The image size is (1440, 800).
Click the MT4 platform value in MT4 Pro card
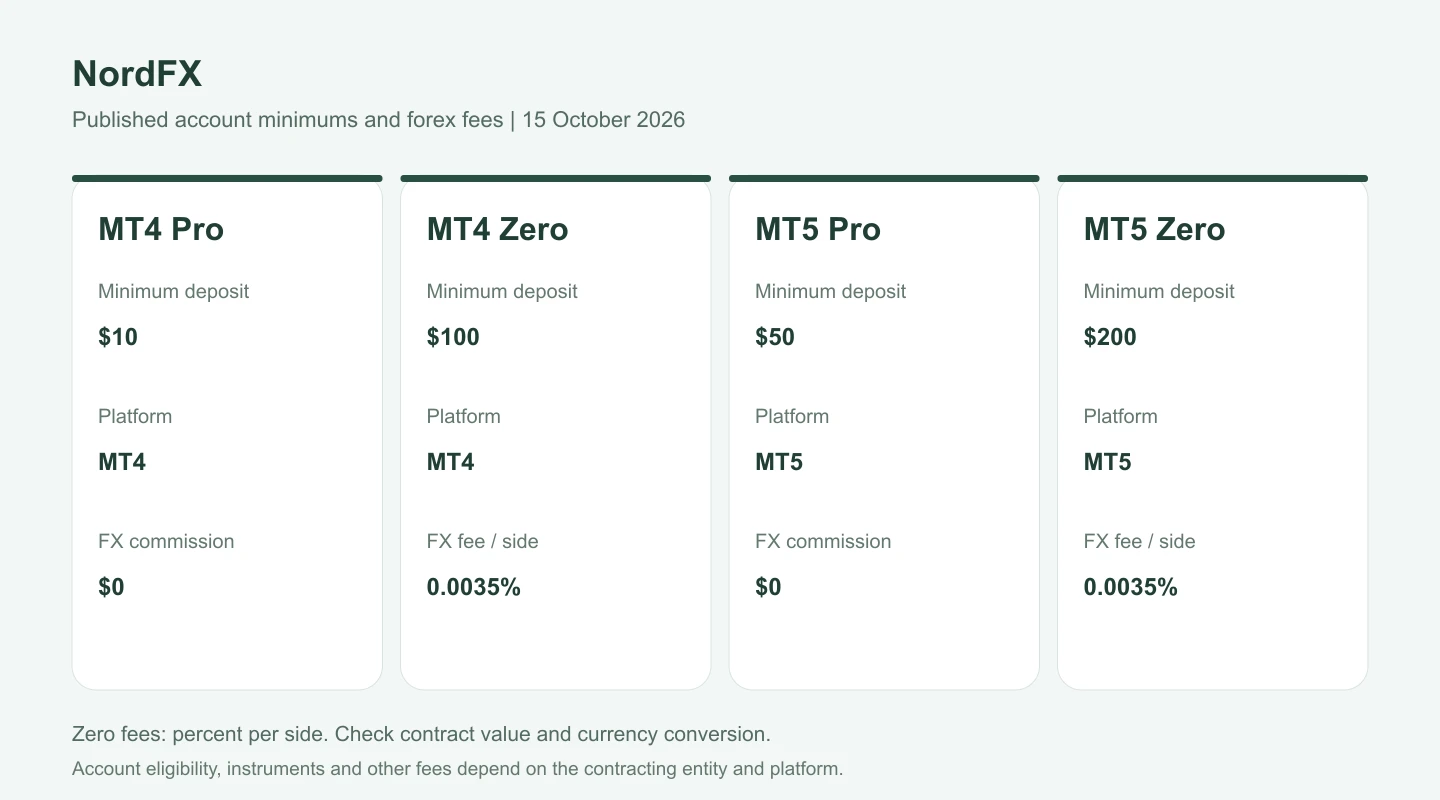pyautogui.click(x=122, y=462)
